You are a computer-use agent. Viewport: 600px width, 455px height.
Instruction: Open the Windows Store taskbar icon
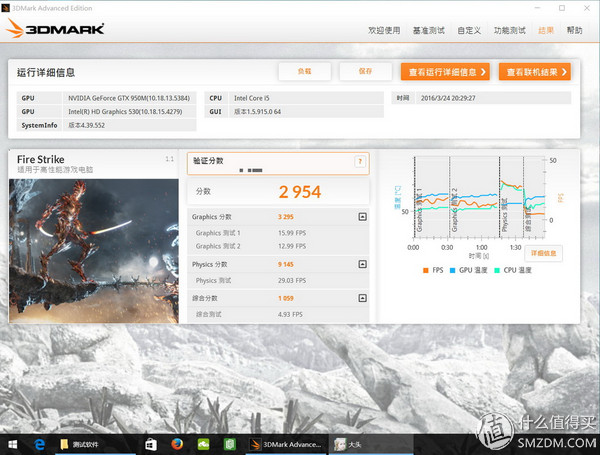tap(151, 444)
